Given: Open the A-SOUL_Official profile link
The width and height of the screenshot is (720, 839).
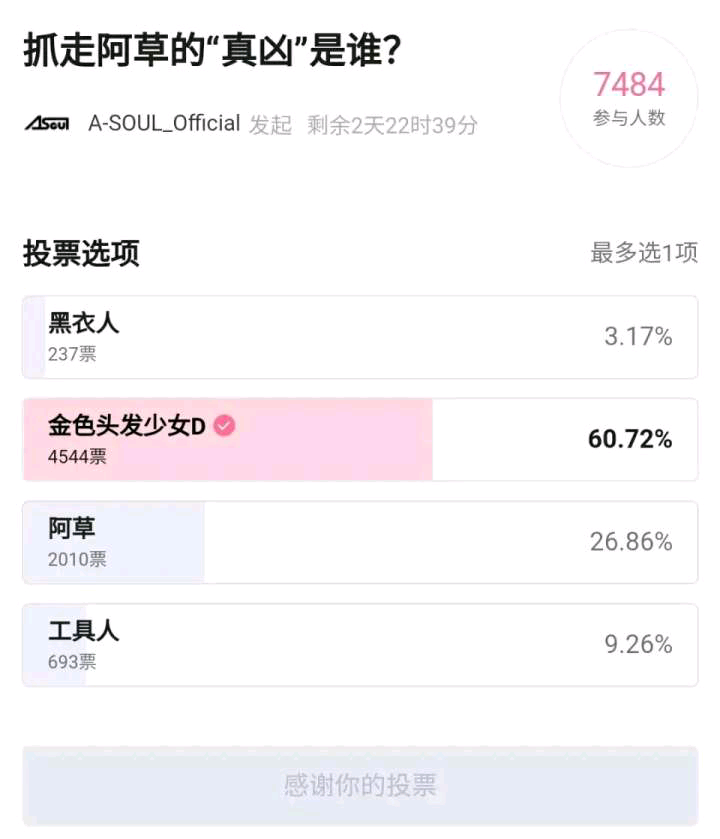Looking at the screenshot, I should click(164, 124).
